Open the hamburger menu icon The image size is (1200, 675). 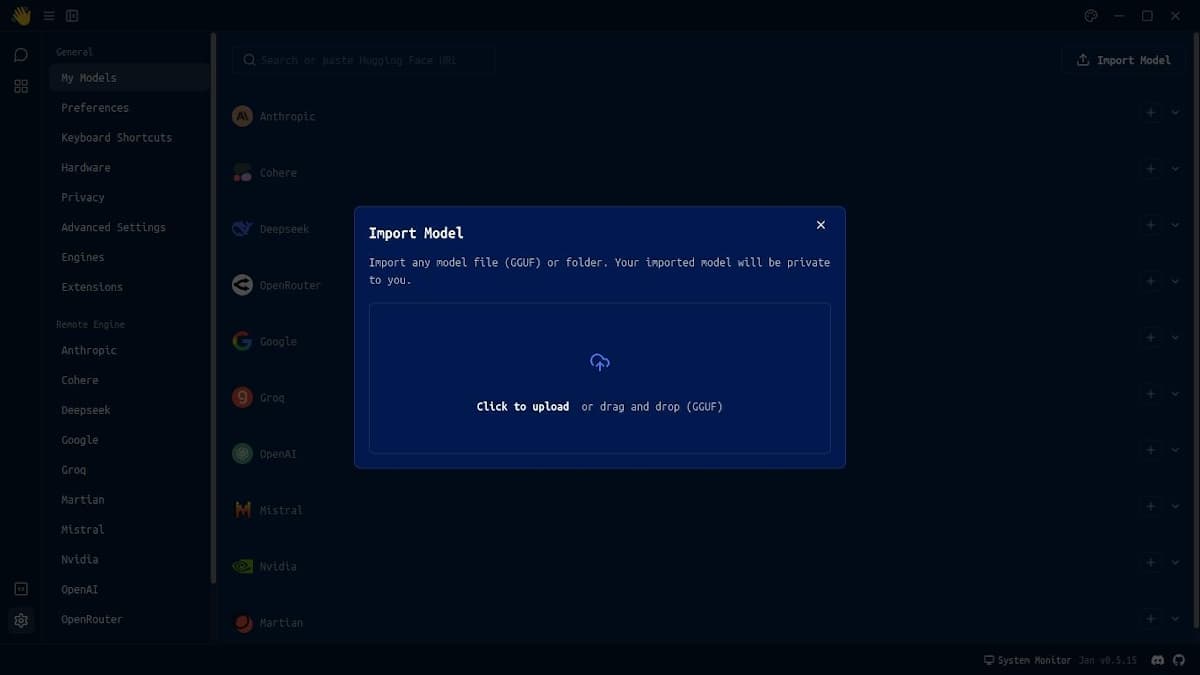[x=49, y=16]
